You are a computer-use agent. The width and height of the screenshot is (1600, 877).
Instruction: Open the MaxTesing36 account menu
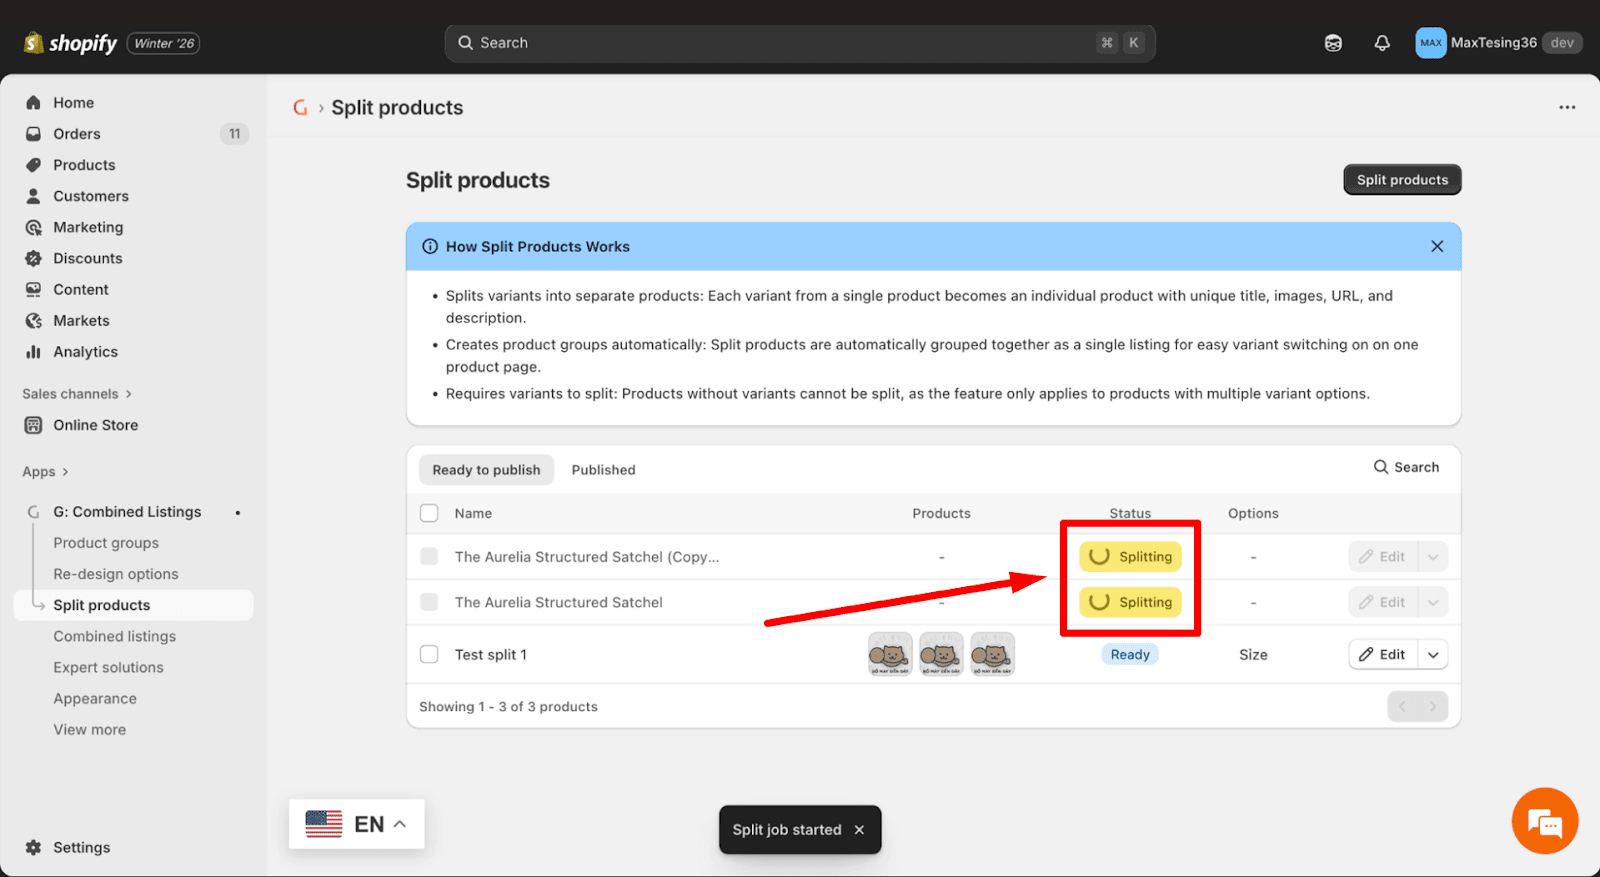(1498, 43)
